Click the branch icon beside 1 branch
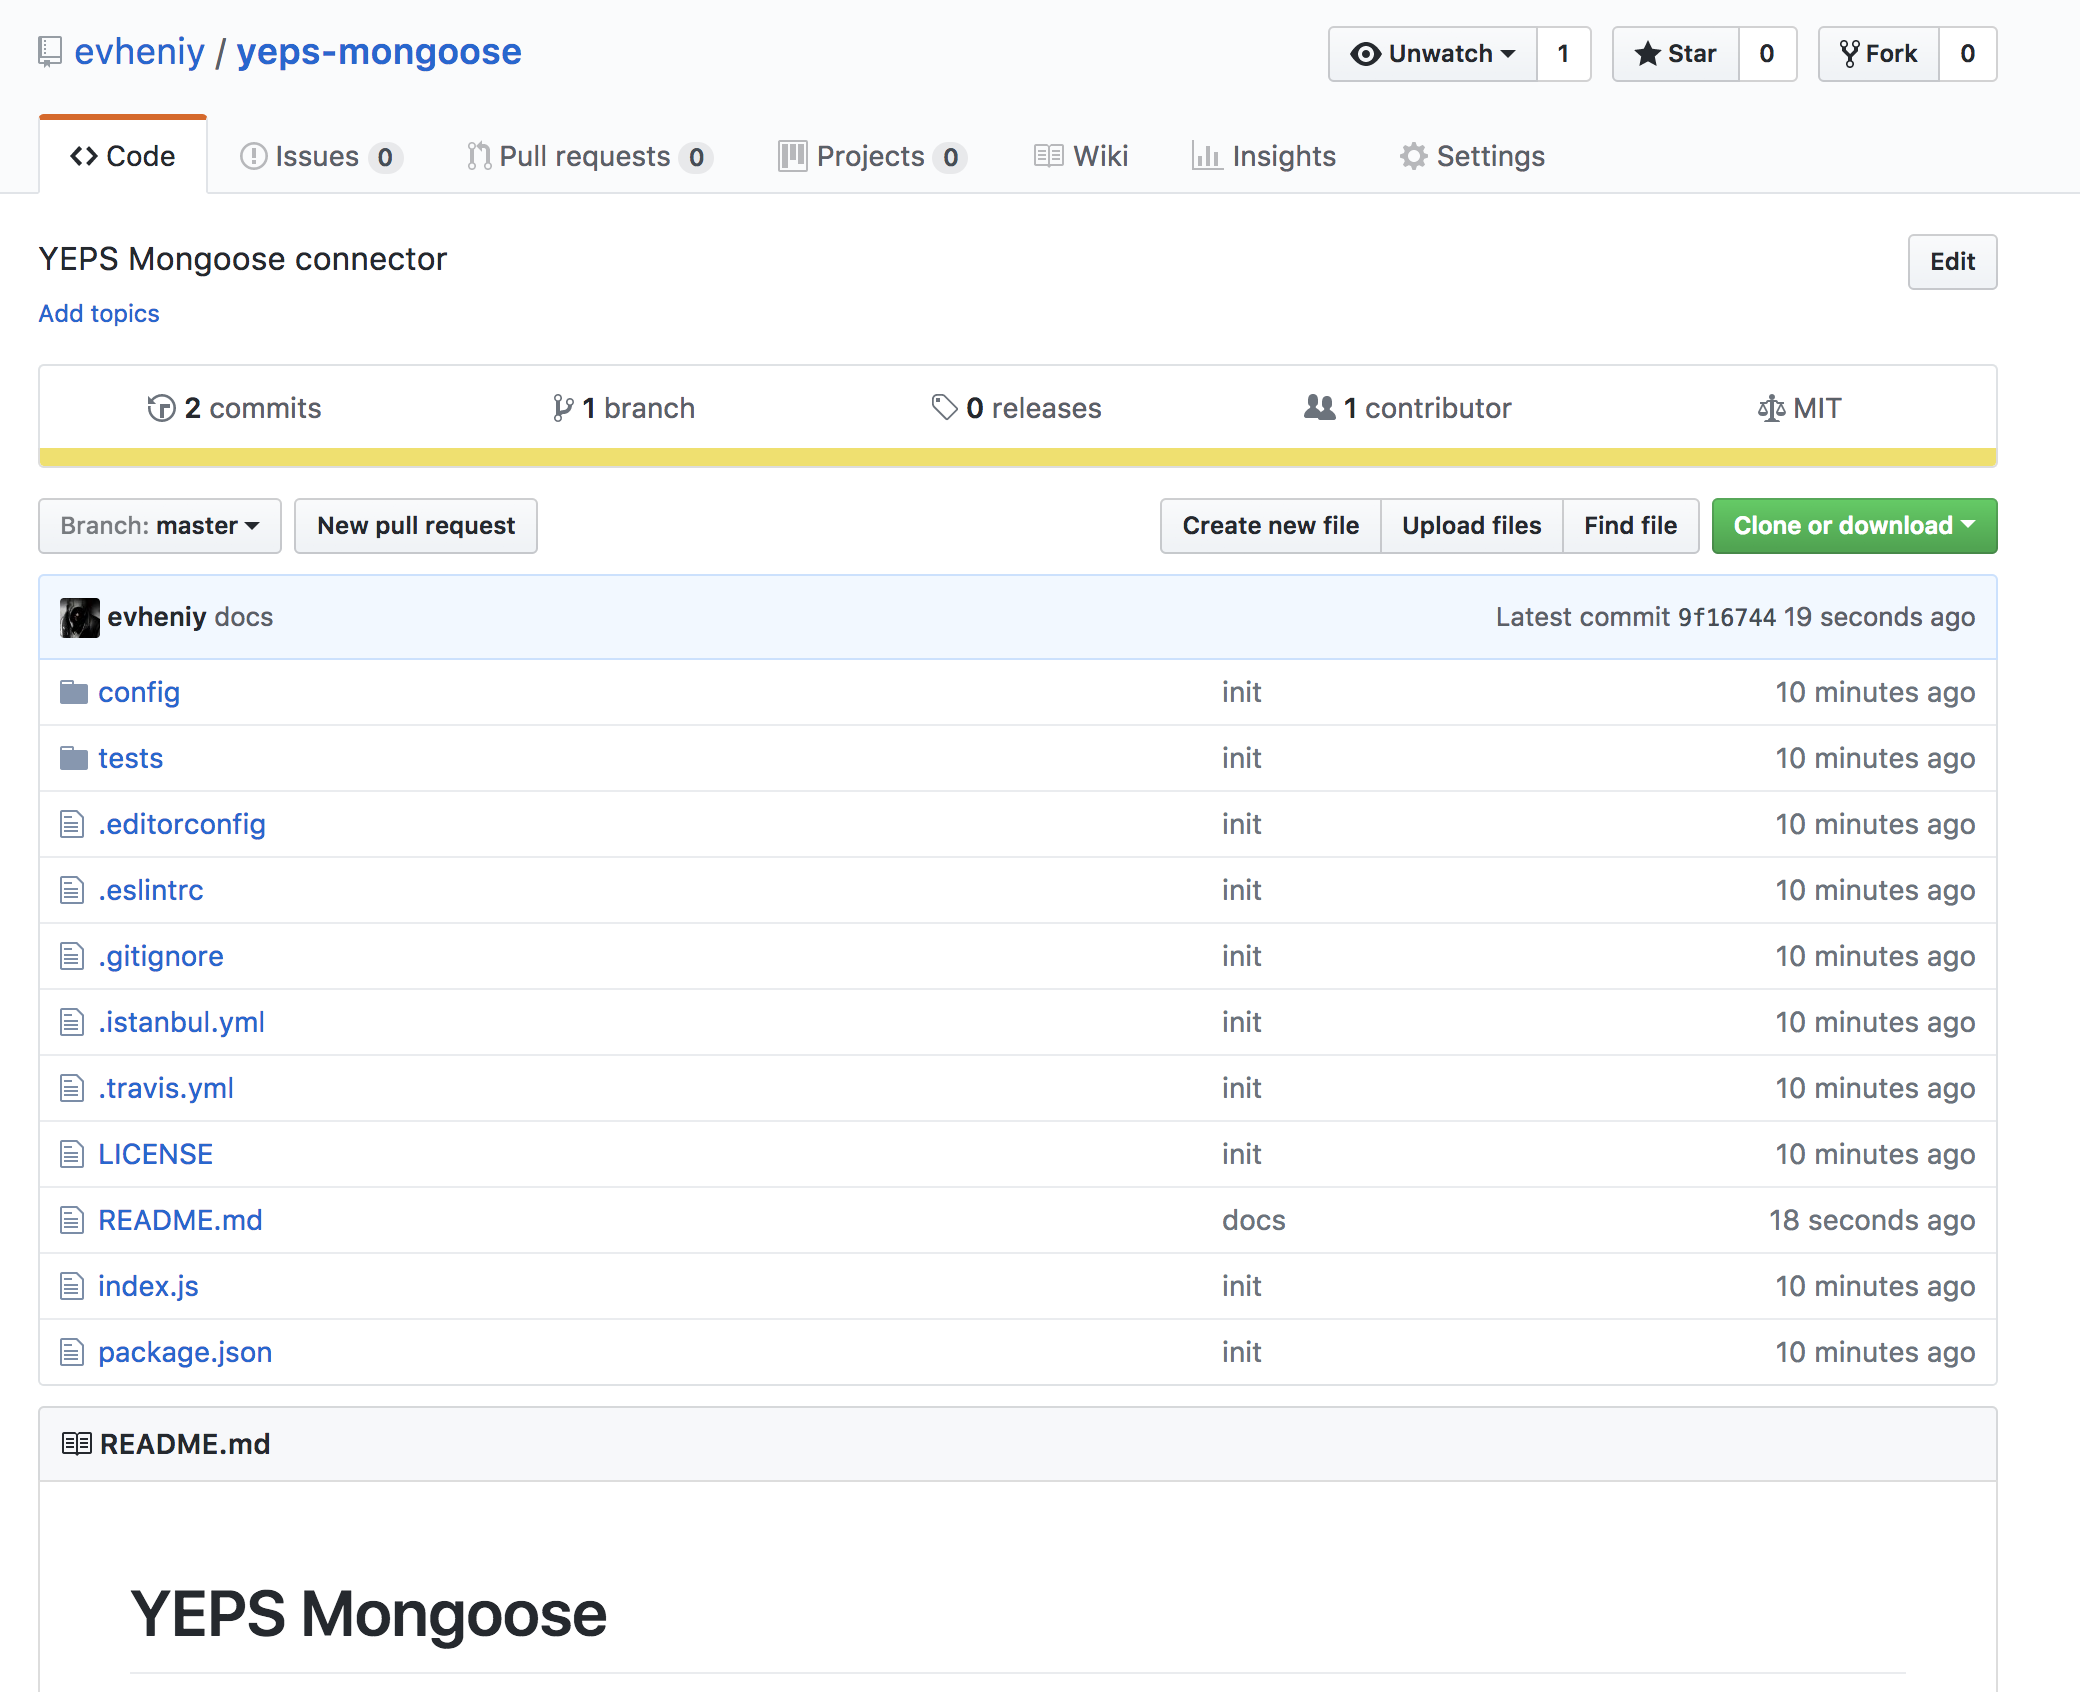Screen dimensions: 2080x1692 click(563, 408)
